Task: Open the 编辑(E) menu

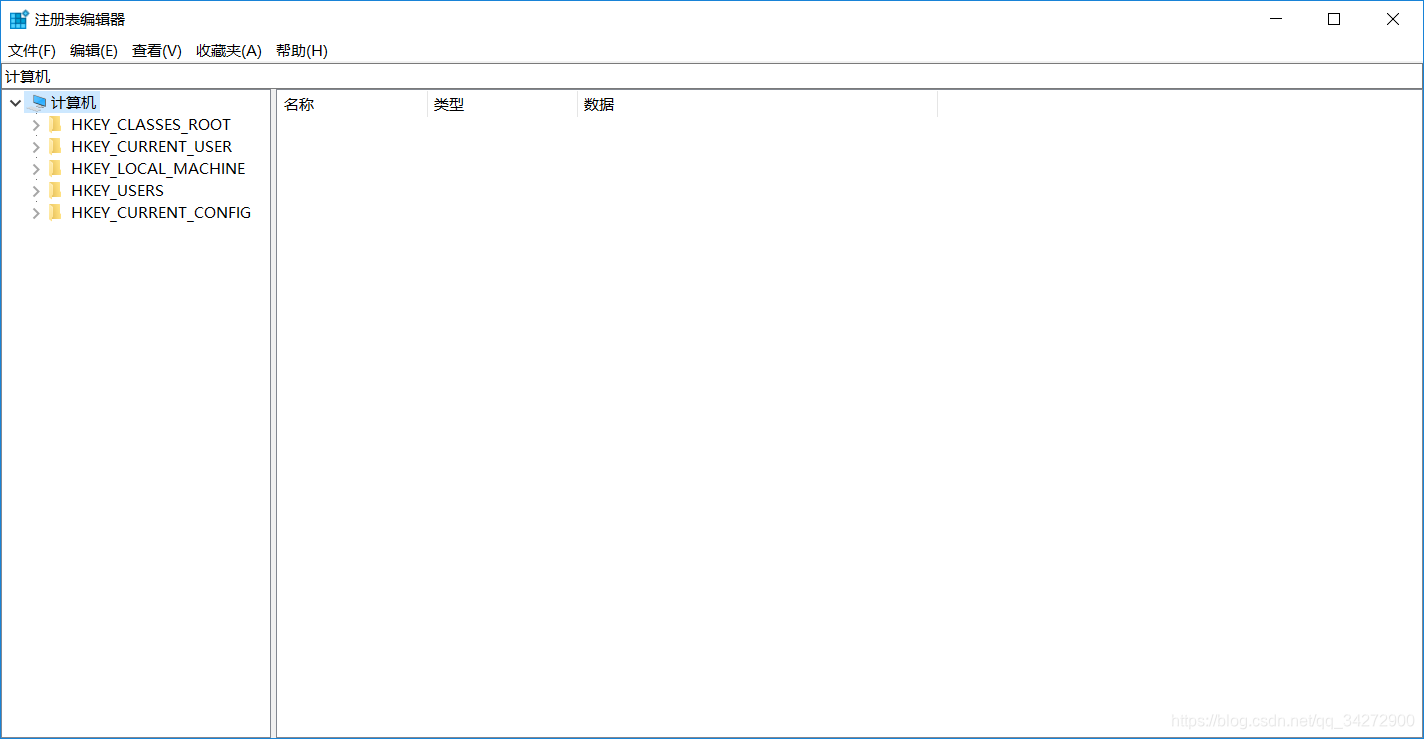Action: pos(94,51)
